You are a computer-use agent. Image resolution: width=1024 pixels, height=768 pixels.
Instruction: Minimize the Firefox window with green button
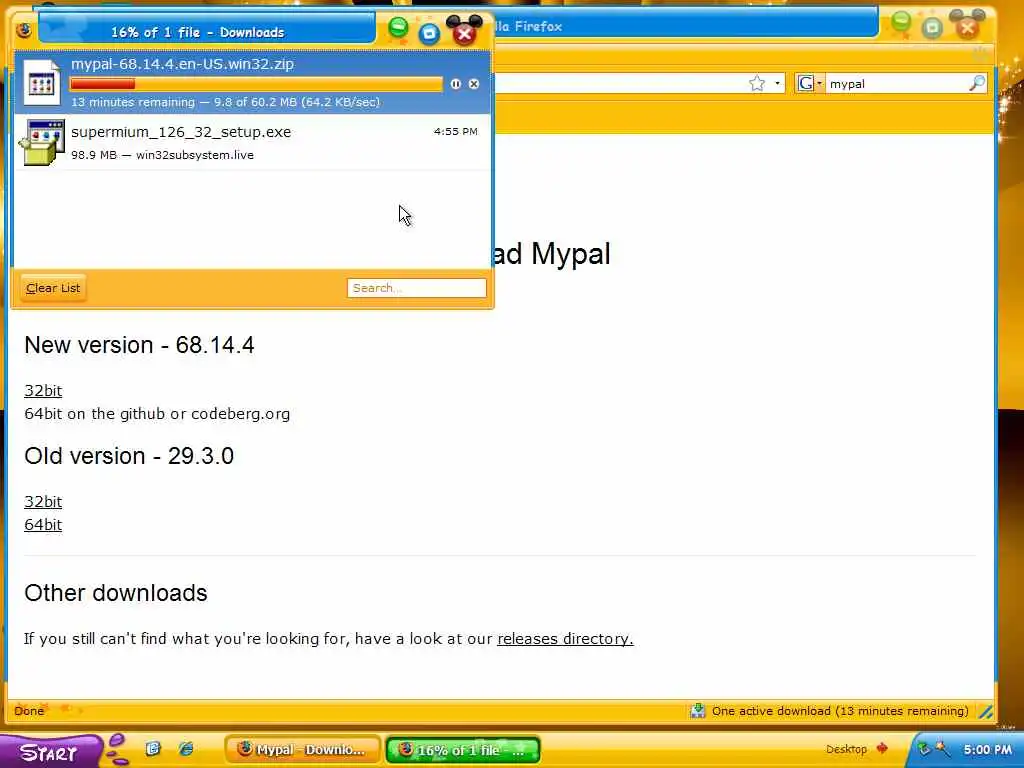click(x=901, y=23)
